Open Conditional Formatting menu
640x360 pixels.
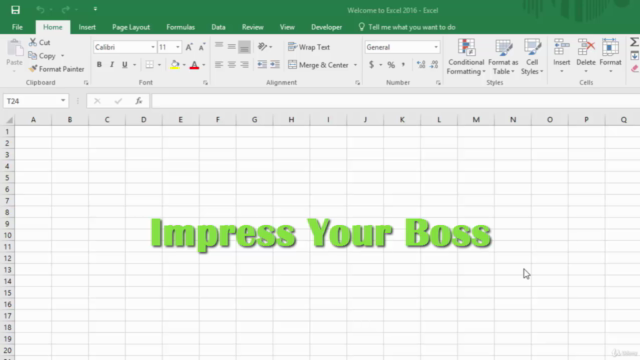click(x=466, y=57)
